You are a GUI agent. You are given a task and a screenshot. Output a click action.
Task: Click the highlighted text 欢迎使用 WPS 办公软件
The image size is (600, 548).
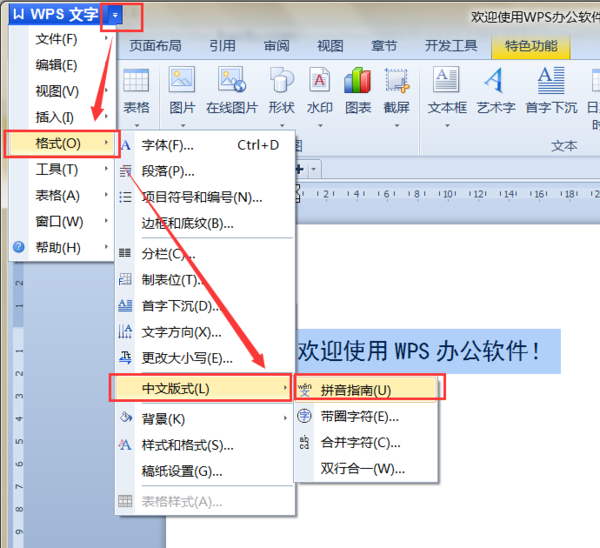(x=418, y=351)
